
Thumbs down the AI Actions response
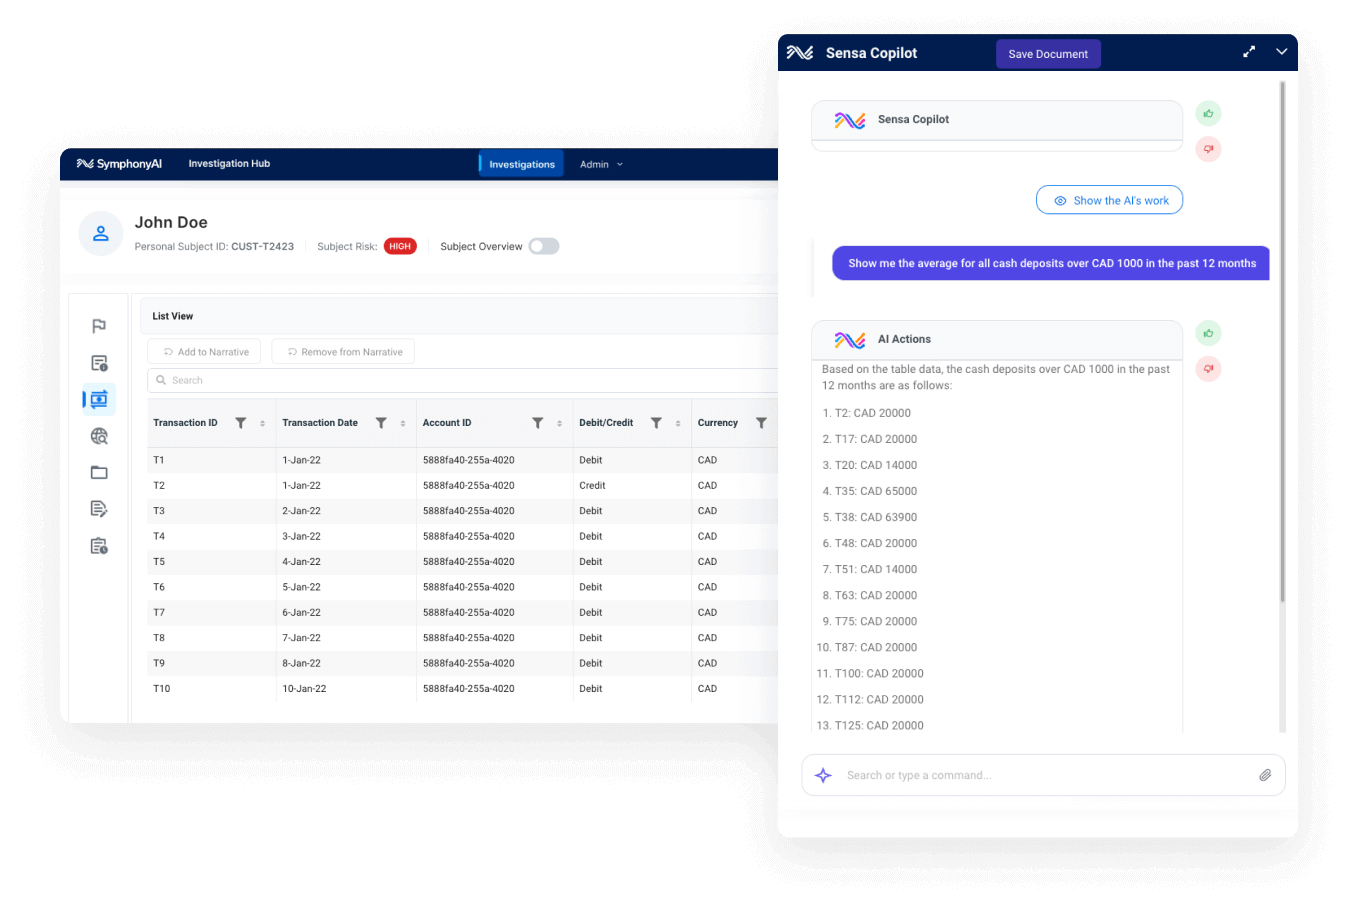click(1208, 369)
